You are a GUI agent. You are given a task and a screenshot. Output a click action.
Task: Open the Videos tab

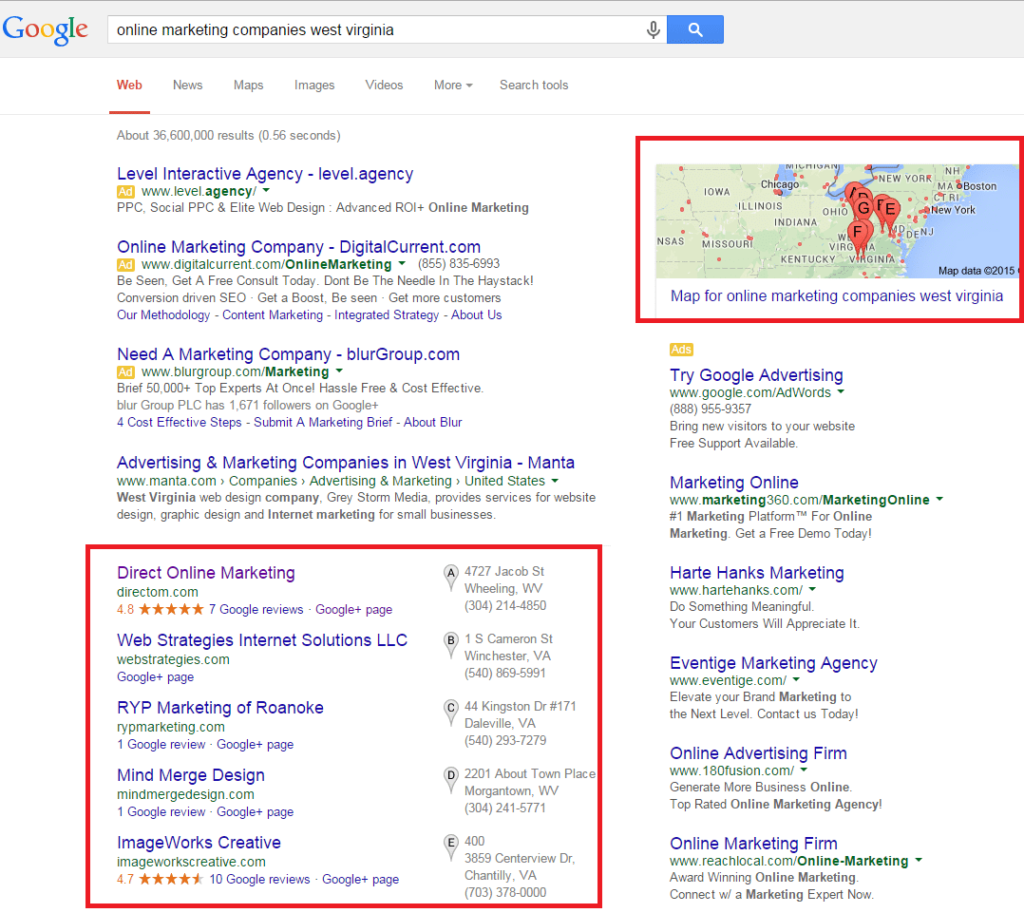[384, 85]
